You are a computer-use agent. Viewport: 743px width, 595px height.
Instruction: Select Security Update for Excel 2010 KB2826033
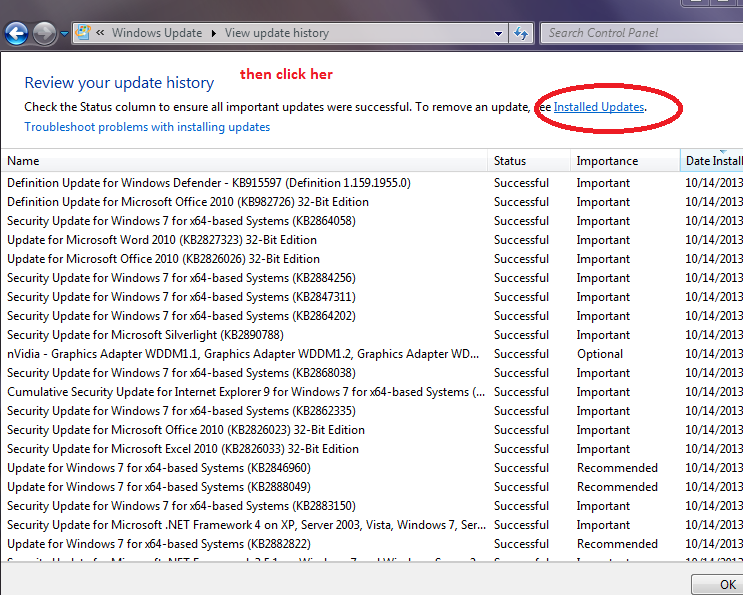tap(372, 449)
